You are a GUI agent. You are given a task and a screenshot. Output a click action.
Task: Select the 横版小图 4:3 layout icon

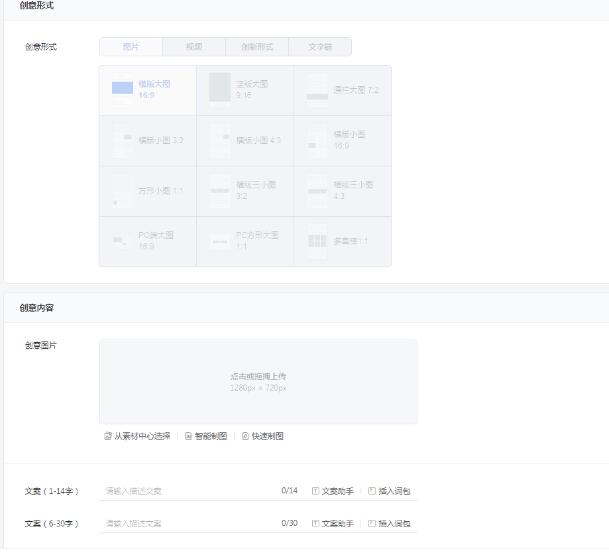click(x=220, y=141)
